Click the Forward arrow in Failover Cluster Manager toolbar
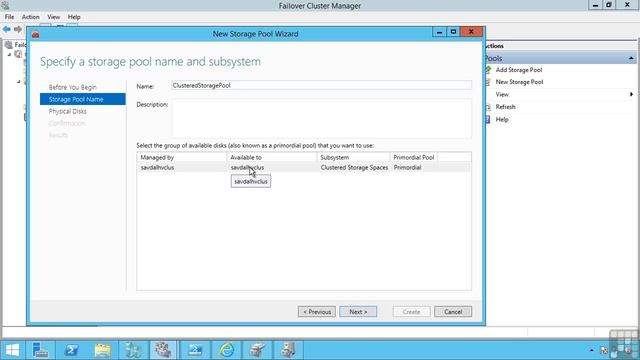Viewport: 640px width, 360px height. (x=18, y=29)
